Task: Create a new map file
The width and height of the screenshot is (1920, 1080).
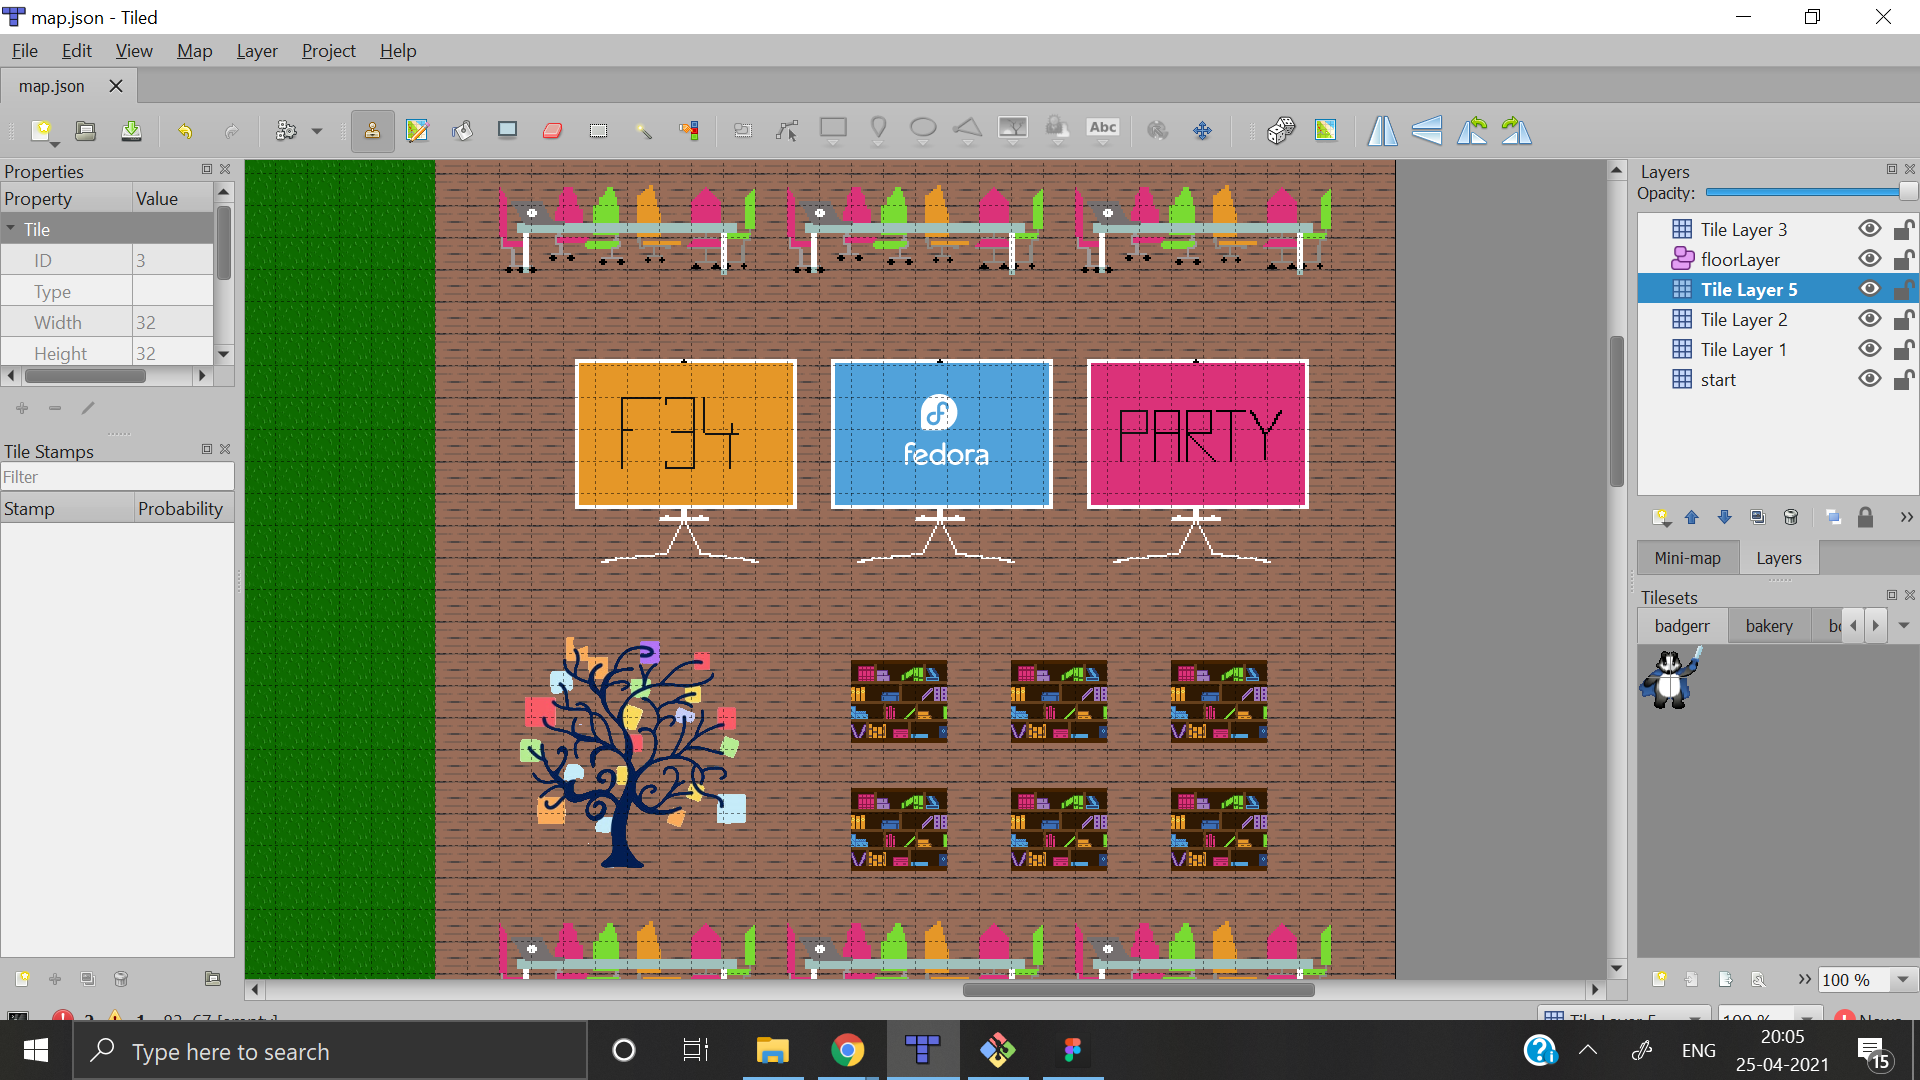Action: tap(41, 131)
